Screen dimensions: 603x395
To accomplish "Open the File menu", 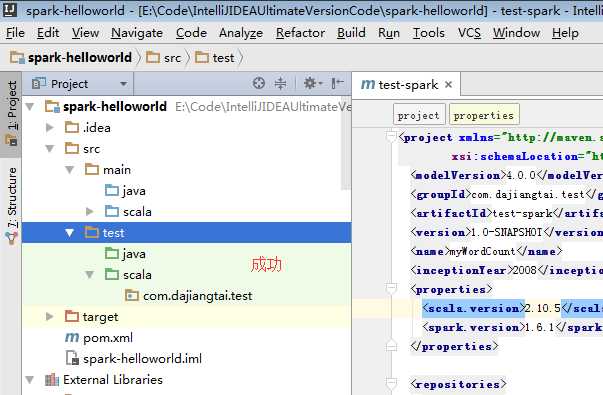I will point(15,33).
